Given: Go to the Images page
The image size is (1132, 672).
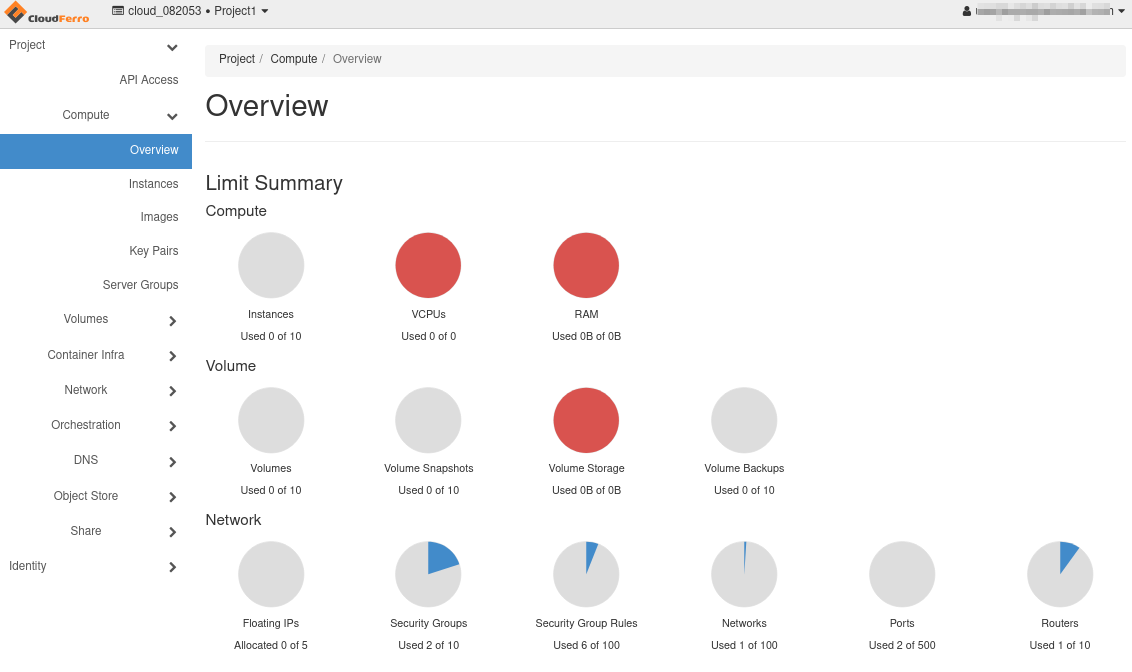Looking at the screenshot, I should (x=159, y=217).
